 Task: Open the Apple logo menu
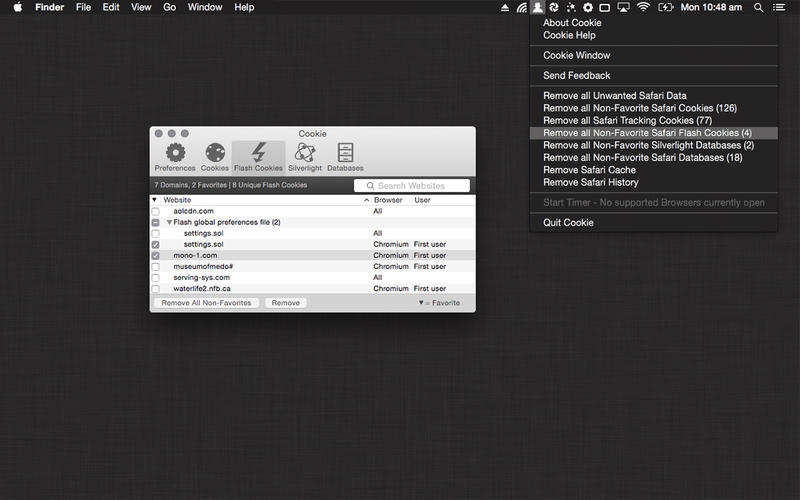pyautogui.click(x=18, y=7)
